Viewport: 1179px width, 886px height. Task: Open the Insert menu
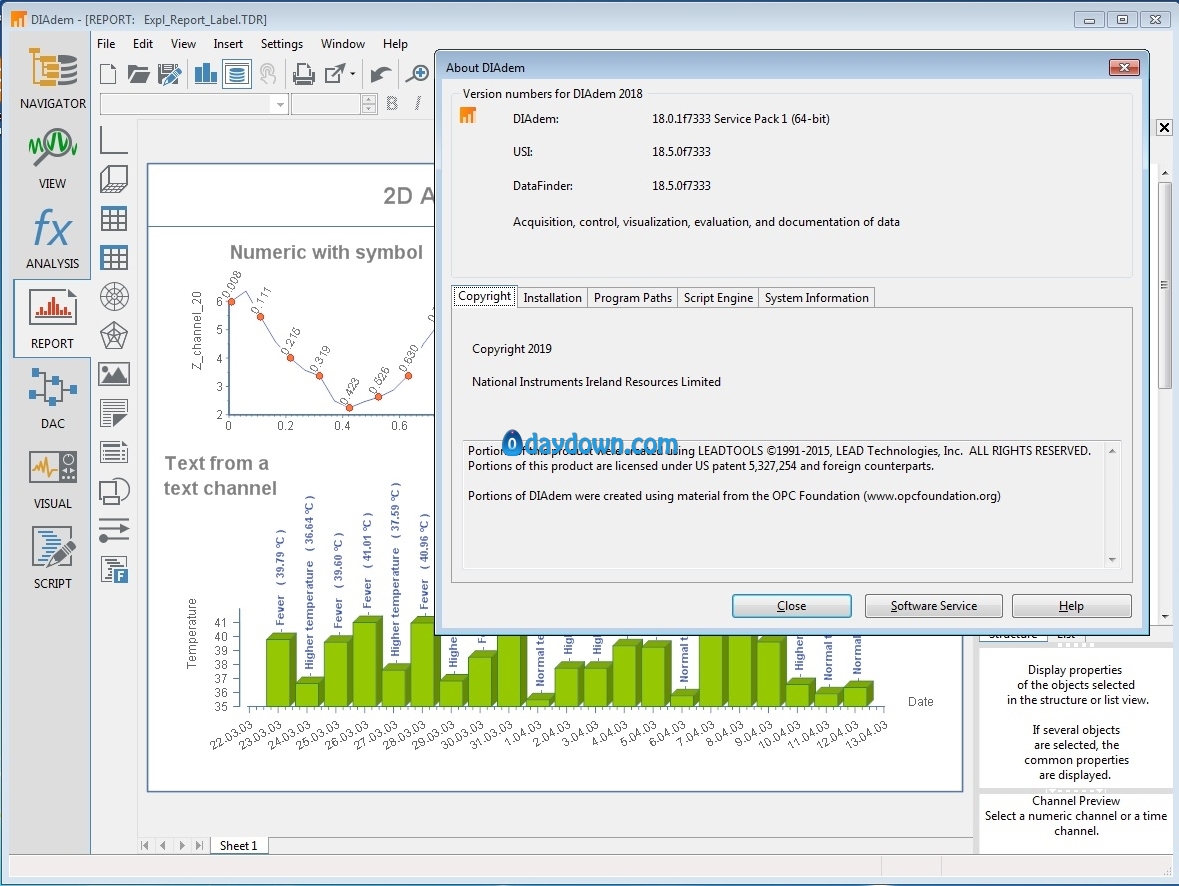(x=228, y=44)
